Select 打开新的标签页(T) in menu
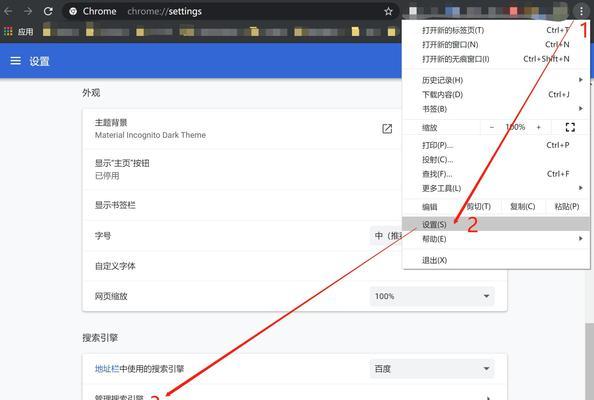 point(496,30)
